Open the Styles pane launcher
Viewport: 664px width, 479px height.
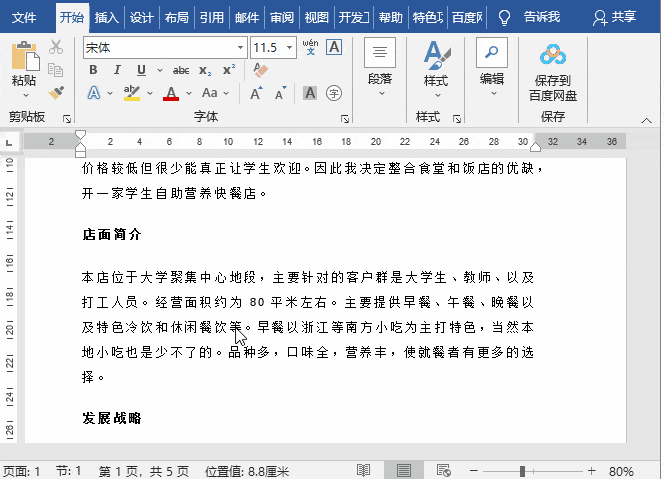tap(456, 119)
